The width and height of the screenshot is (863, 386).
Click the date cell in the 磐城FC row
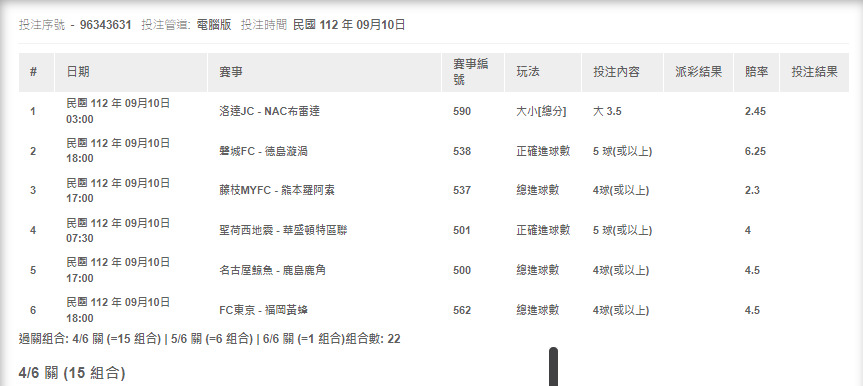[x=118, y=151]
